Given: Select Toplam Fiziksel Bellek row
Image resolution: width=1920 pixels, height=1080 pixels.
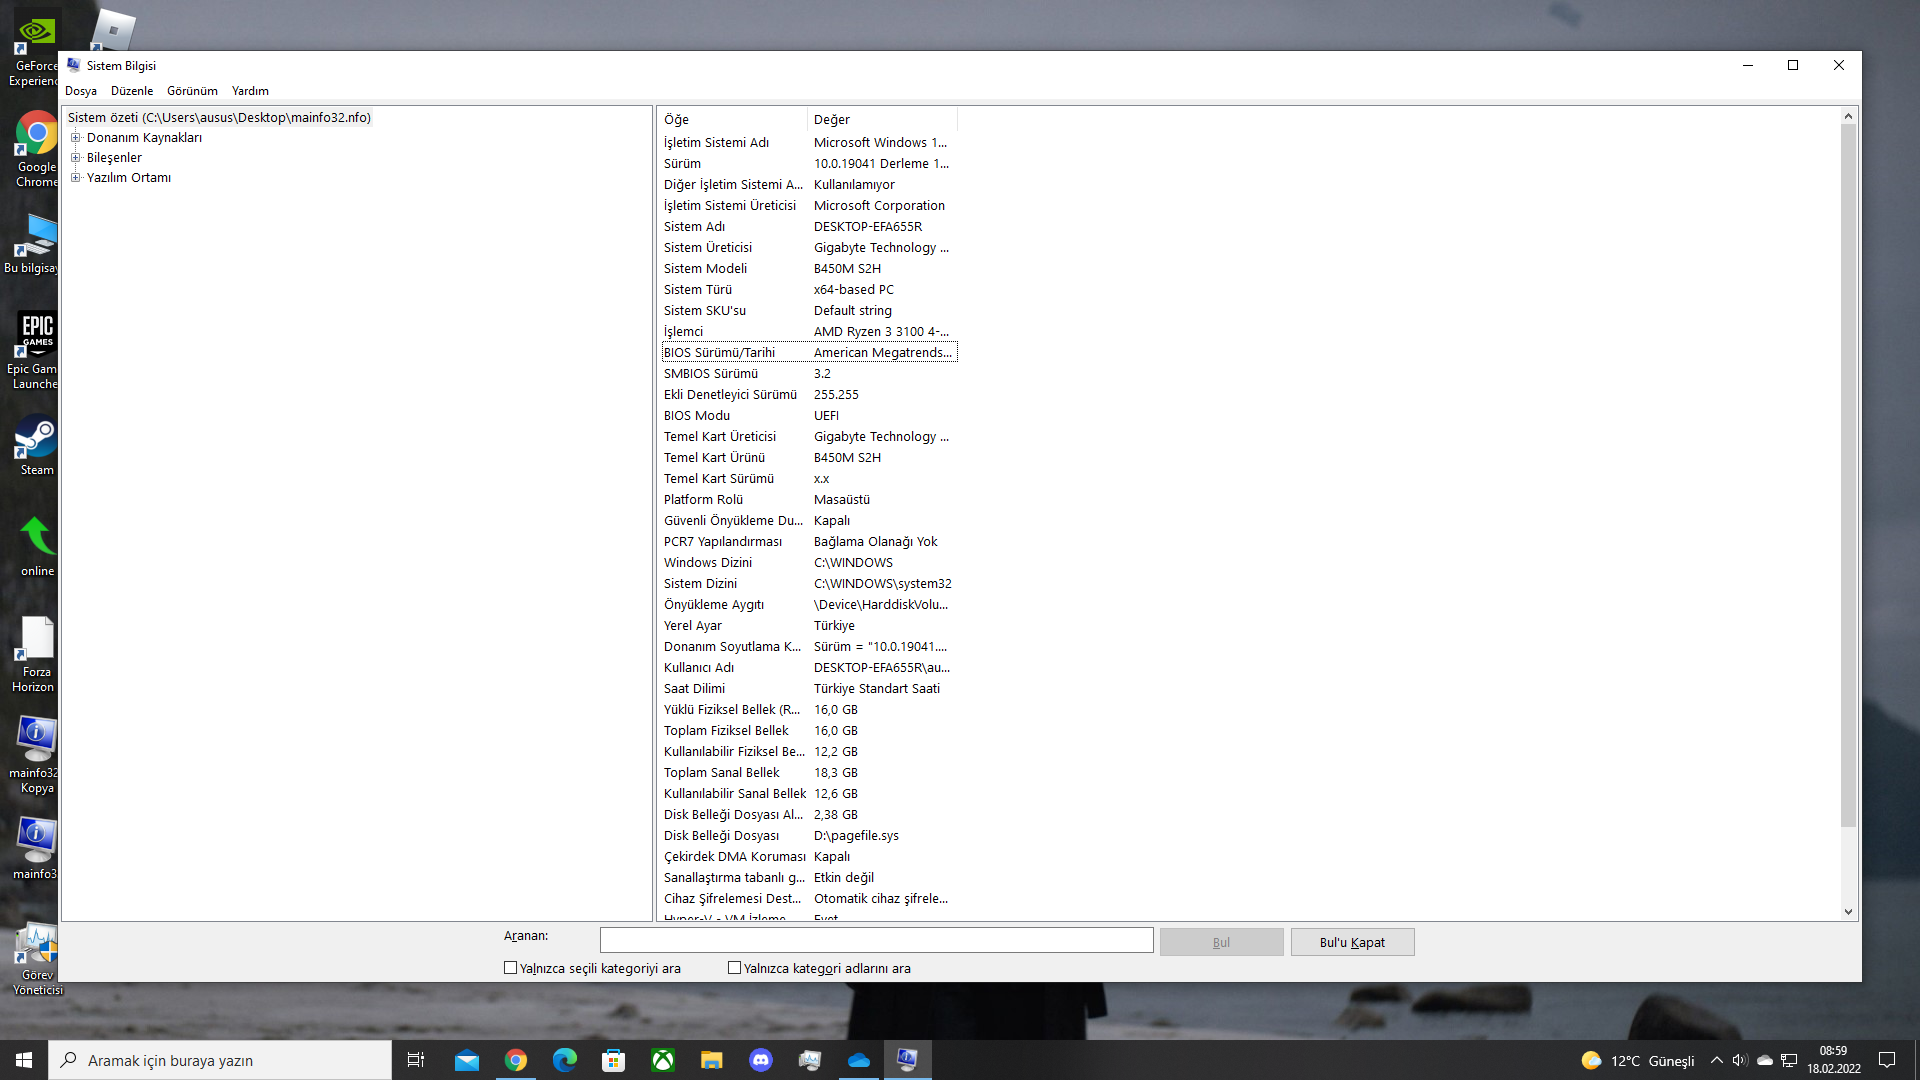Looking at the screenshot, I should (809, 730).
